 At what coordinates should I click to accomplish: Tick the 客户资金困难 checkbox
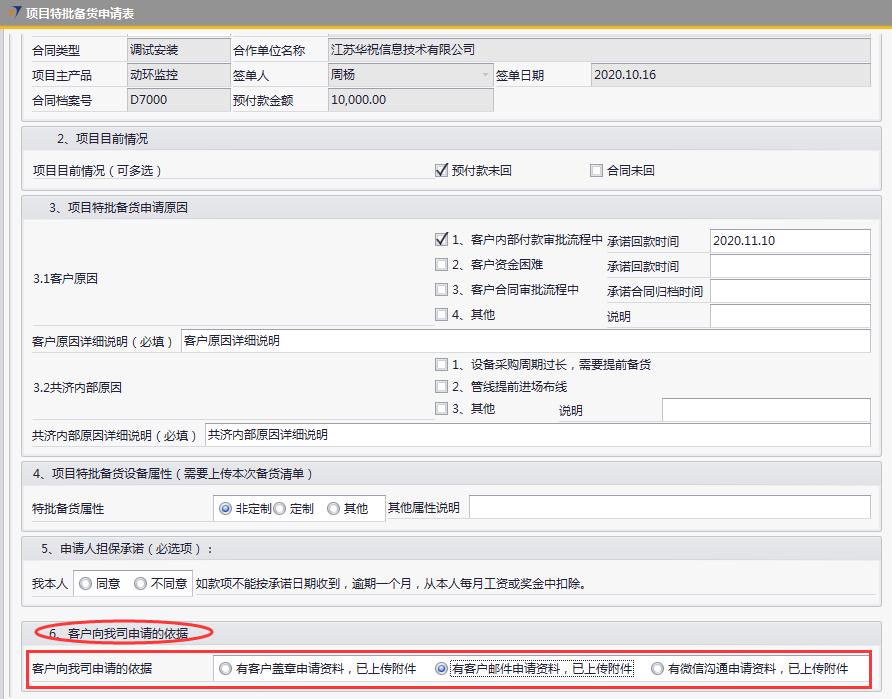[441, 265]
